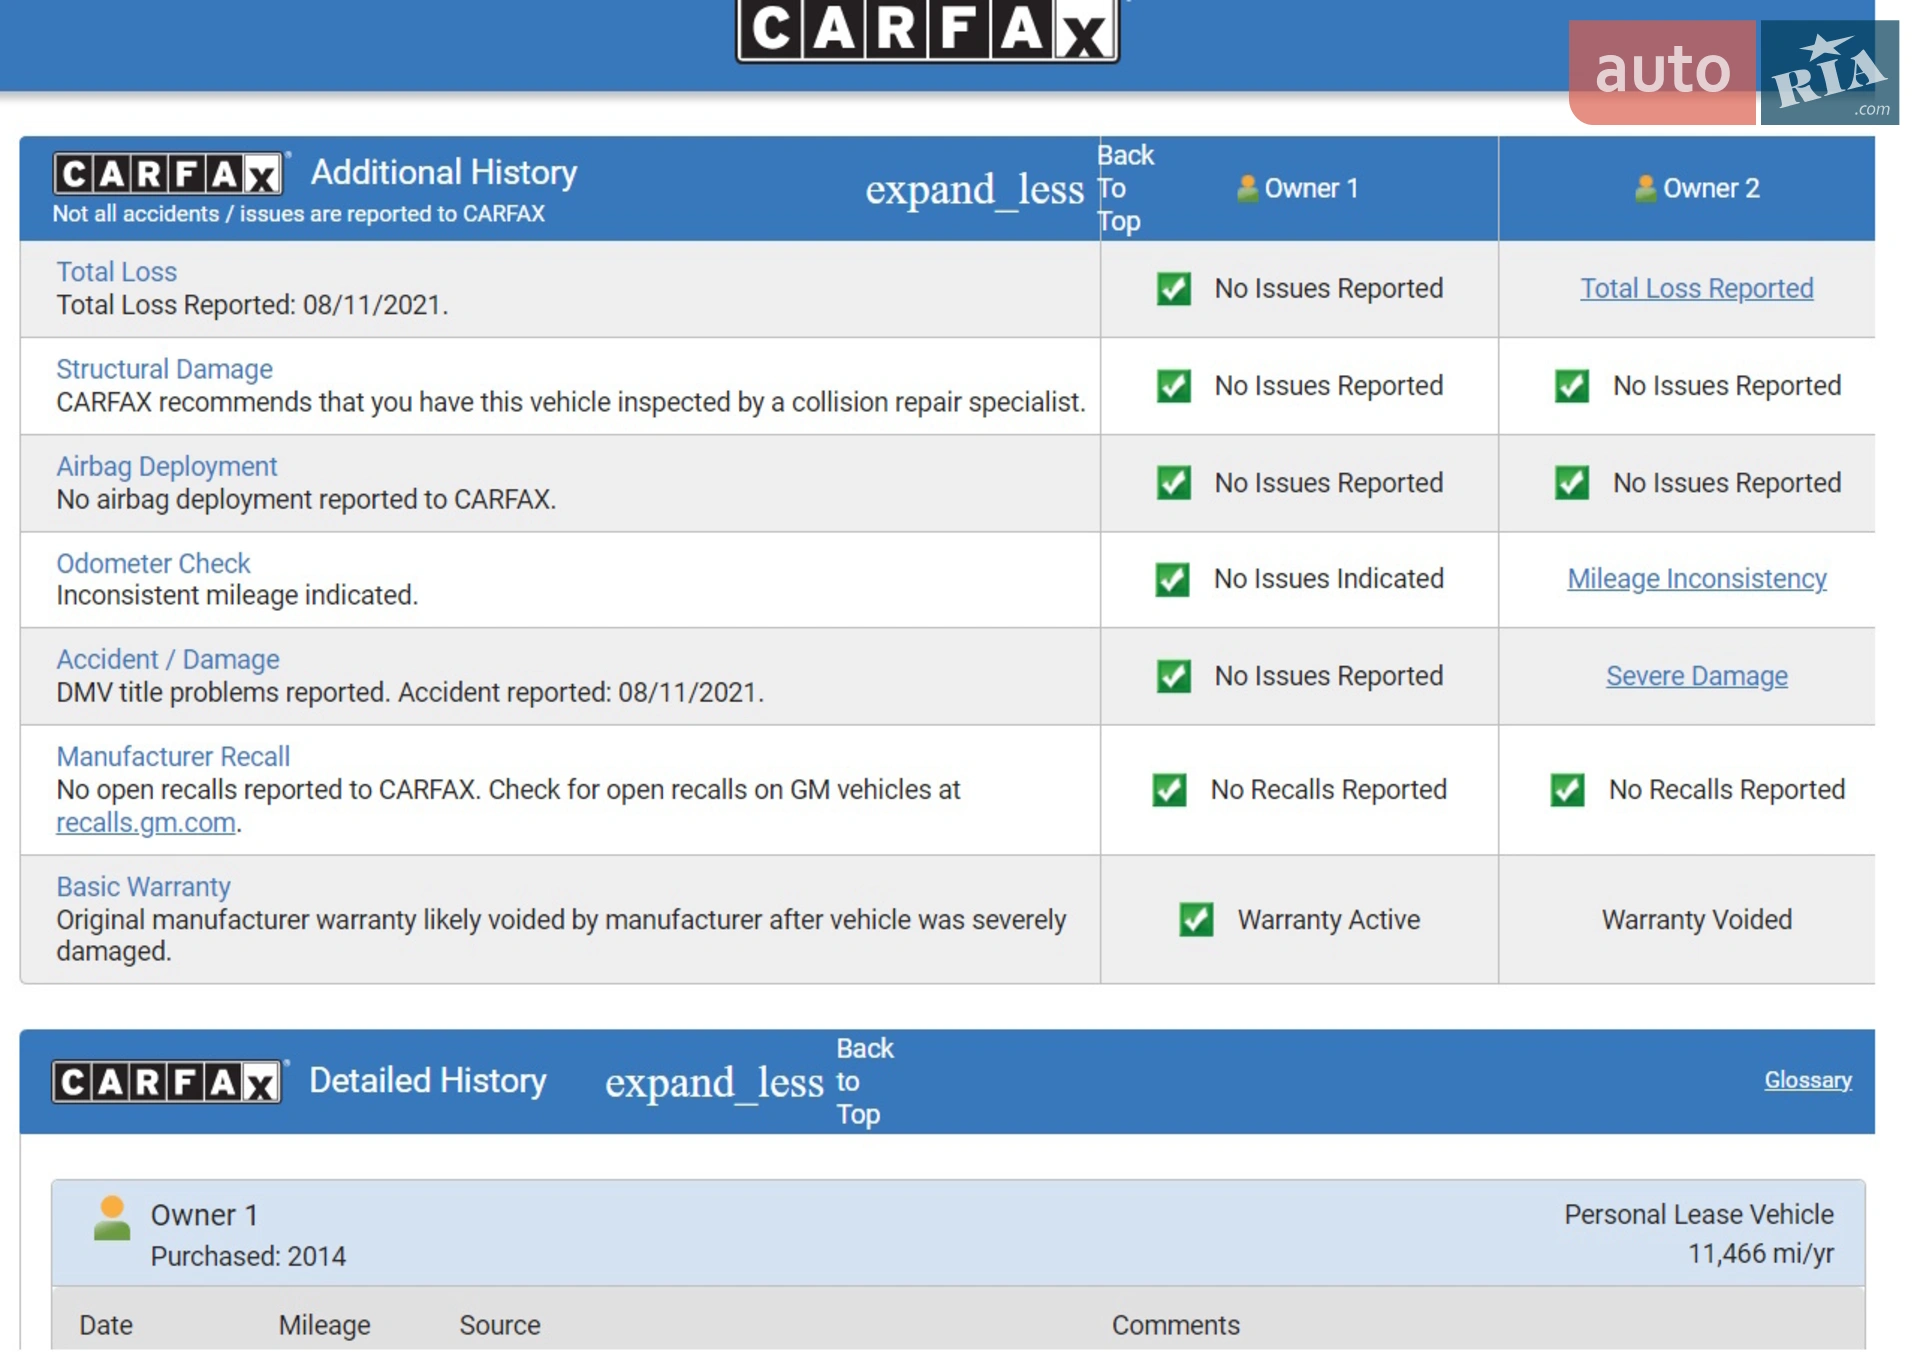Screen dimensions: 1920x1363
Task: Click the CARFAX logo in the top banner
Action: (x=927, y=30)
